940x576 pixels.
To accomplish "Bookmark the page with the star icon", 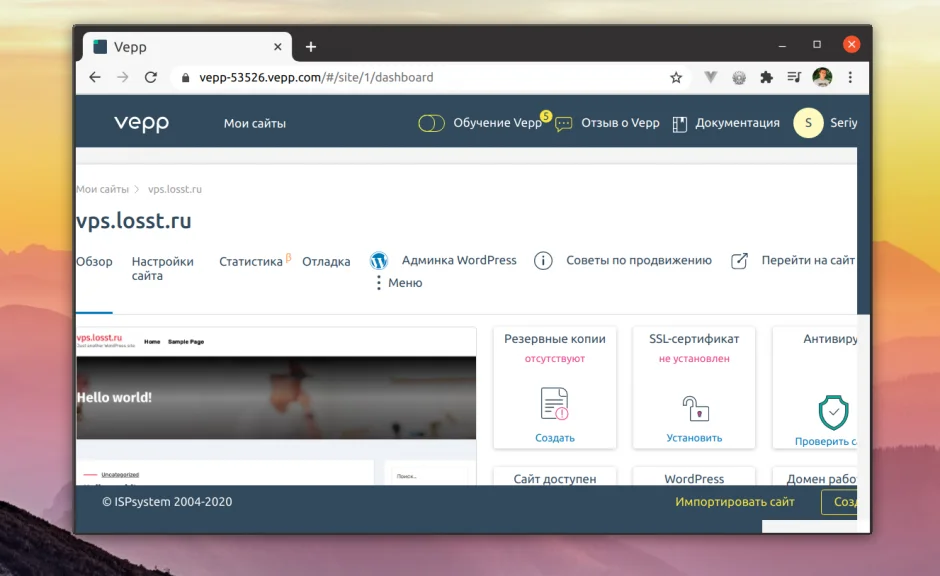I will point(675,76).
